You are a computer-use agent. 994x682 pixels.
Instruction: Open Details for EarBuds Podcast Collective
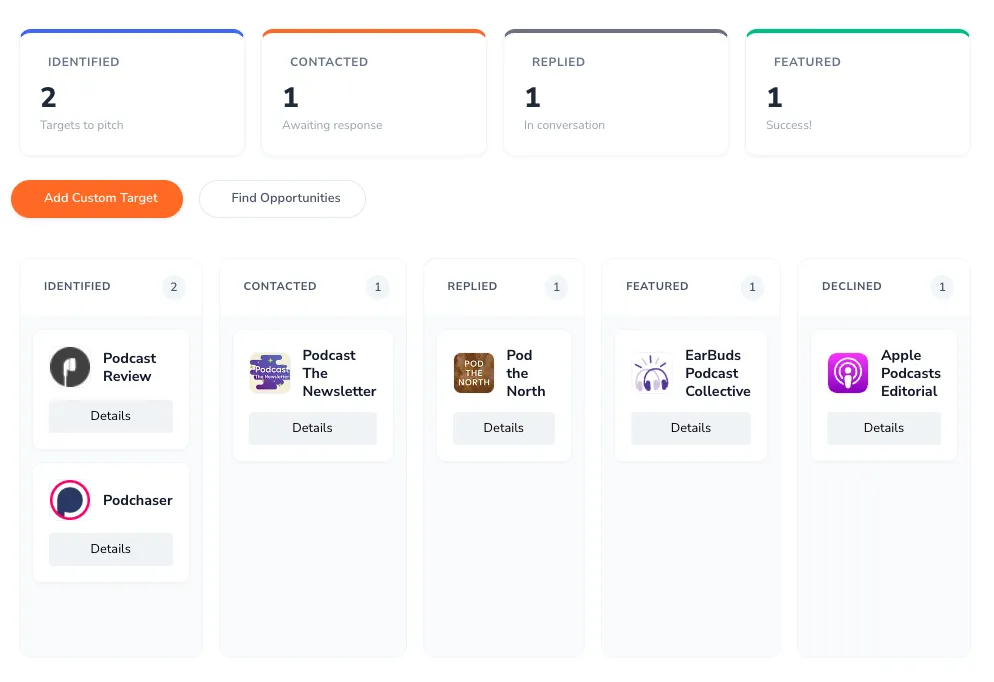pyautogui.click(x=691, y=428)
